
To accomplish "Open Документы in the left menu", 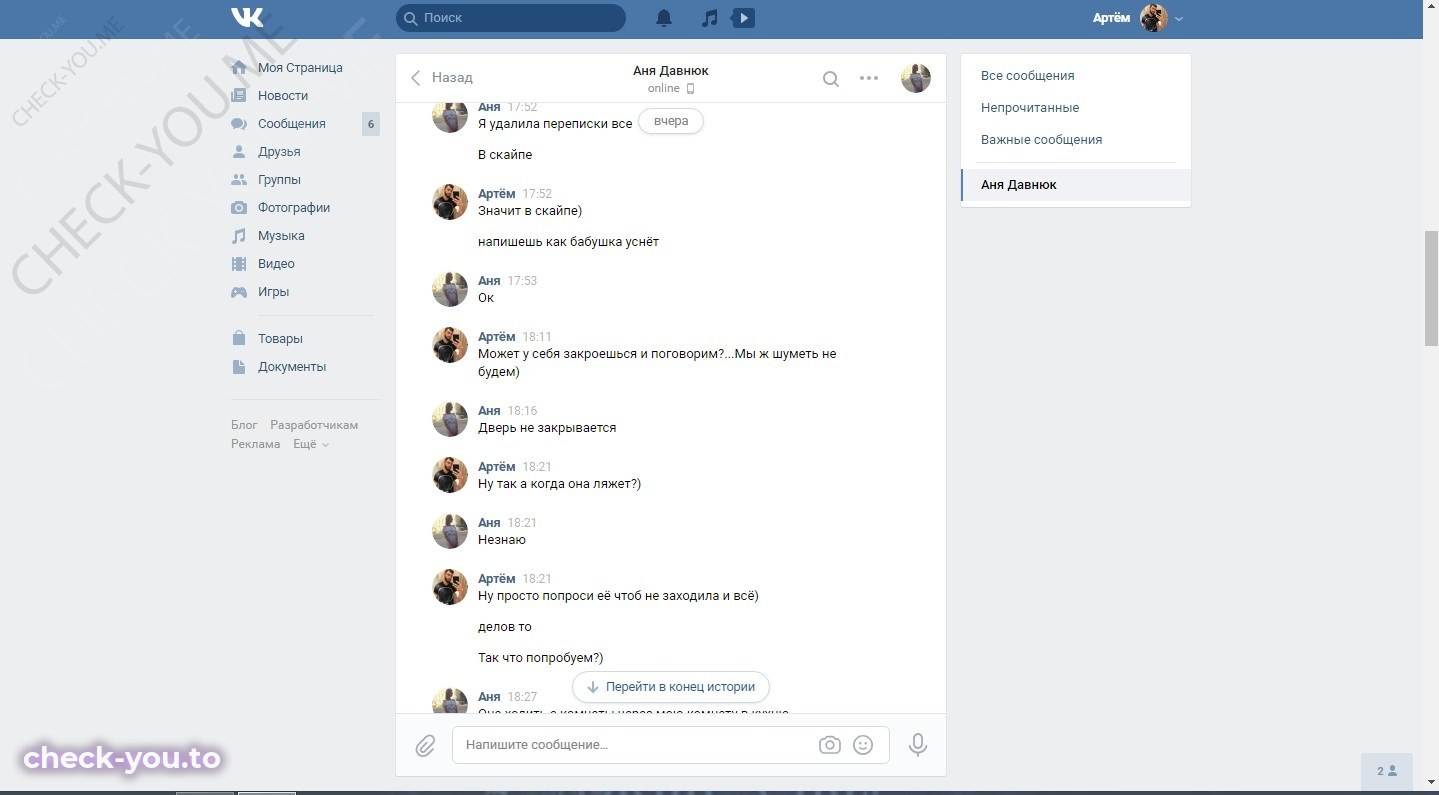I will (292, 367).
